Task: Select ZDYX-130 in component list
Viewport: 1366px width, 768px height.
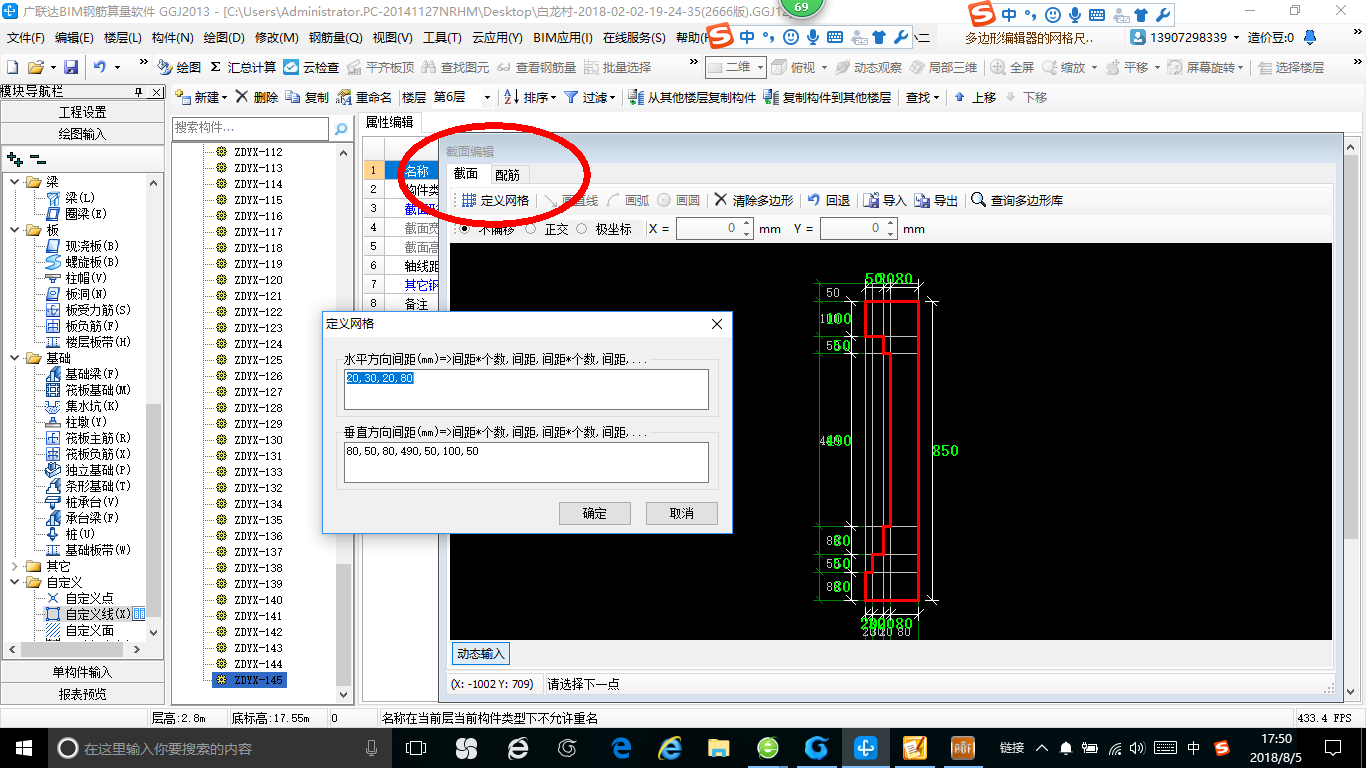Action: (258, 440)
